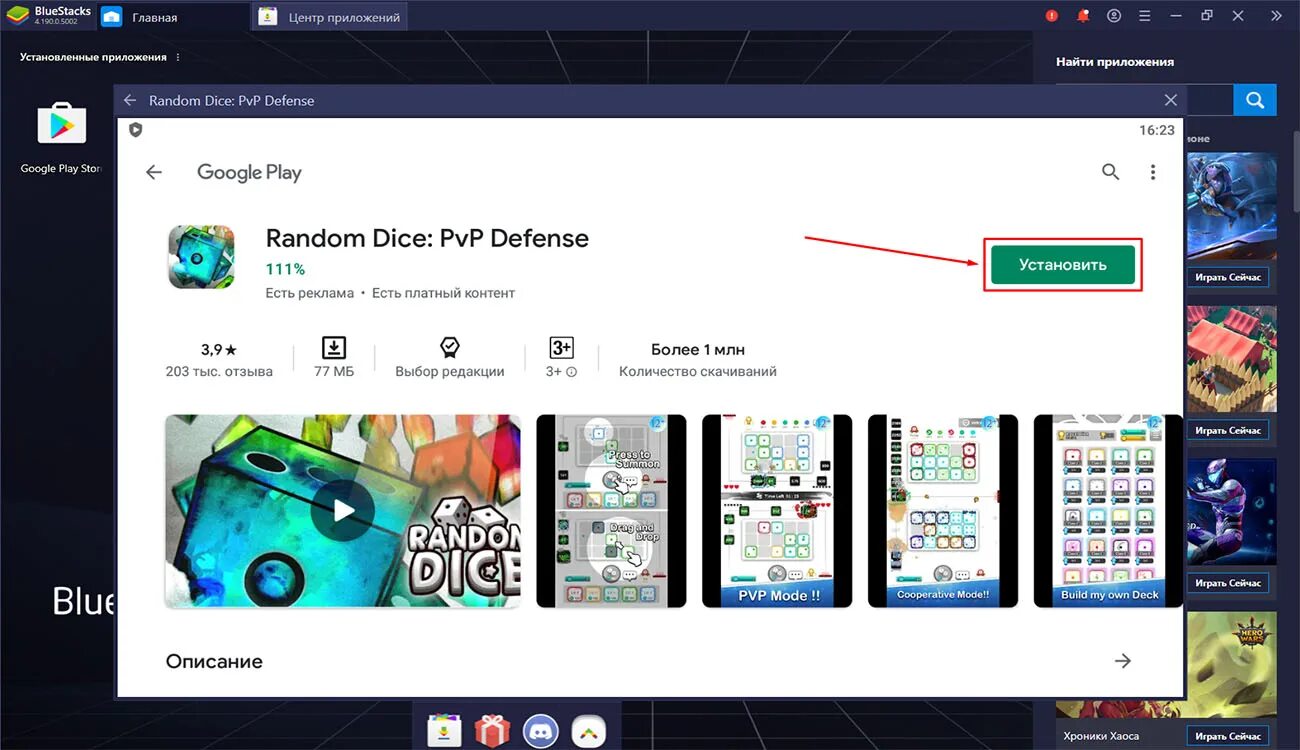This screenshot has height=750, width=1300.
Task: Open the 'PVP Mode !!' screenshot
Action: click(x=777, y=511)
